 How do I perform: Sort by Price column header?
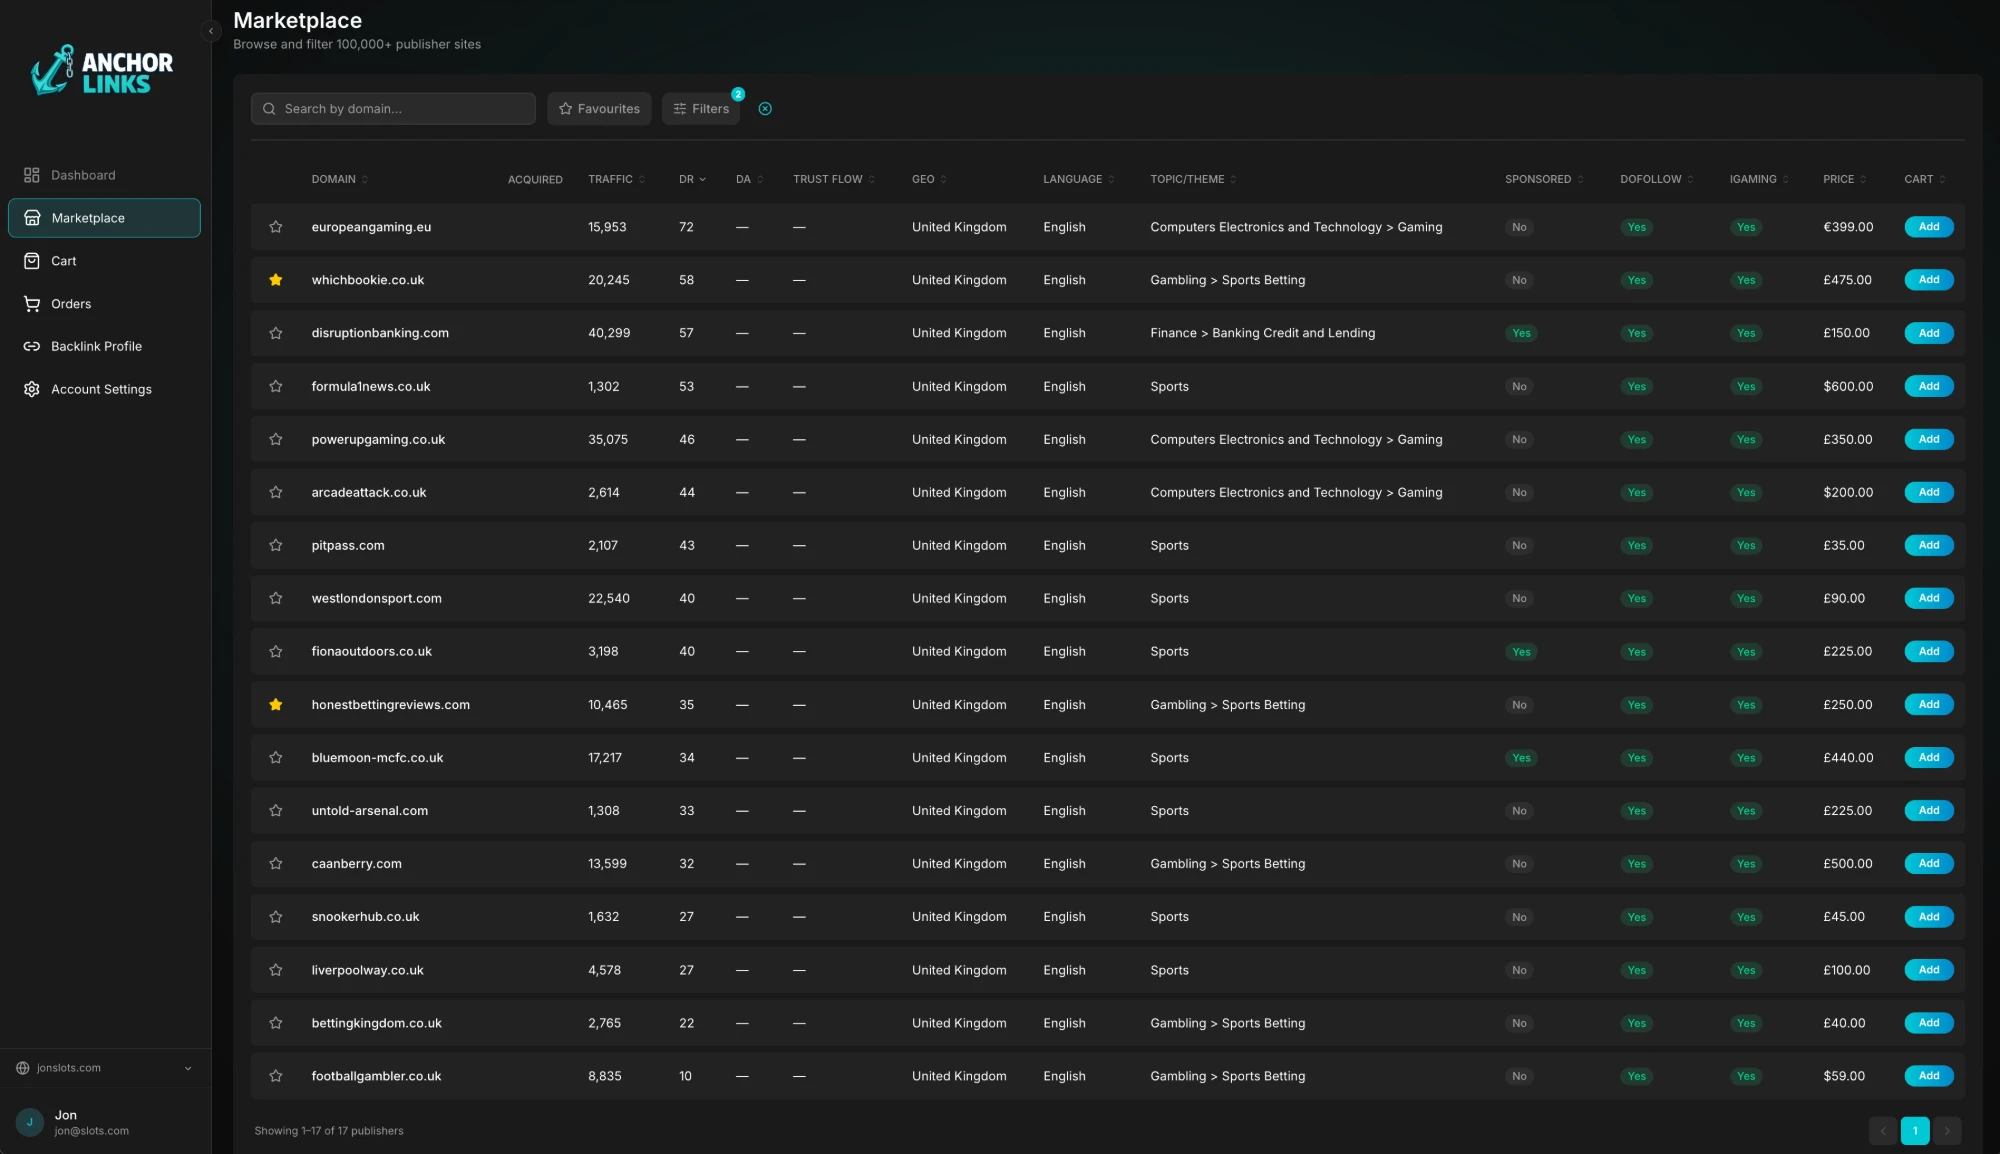pyautogui.click(x=1844, y=180)
